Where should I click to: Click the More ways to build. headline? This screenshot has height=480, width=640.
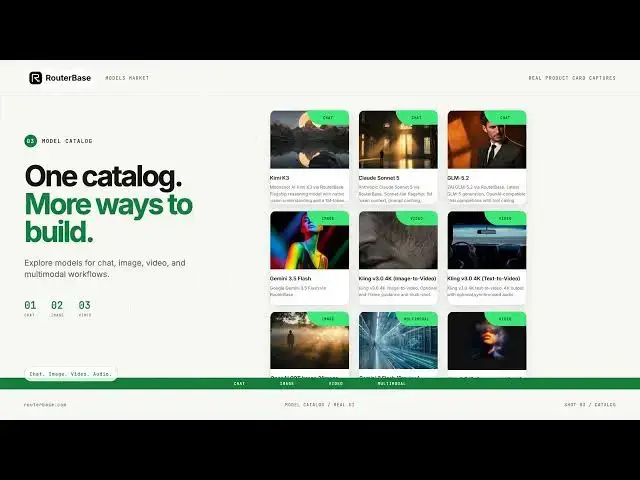[109, 218]
